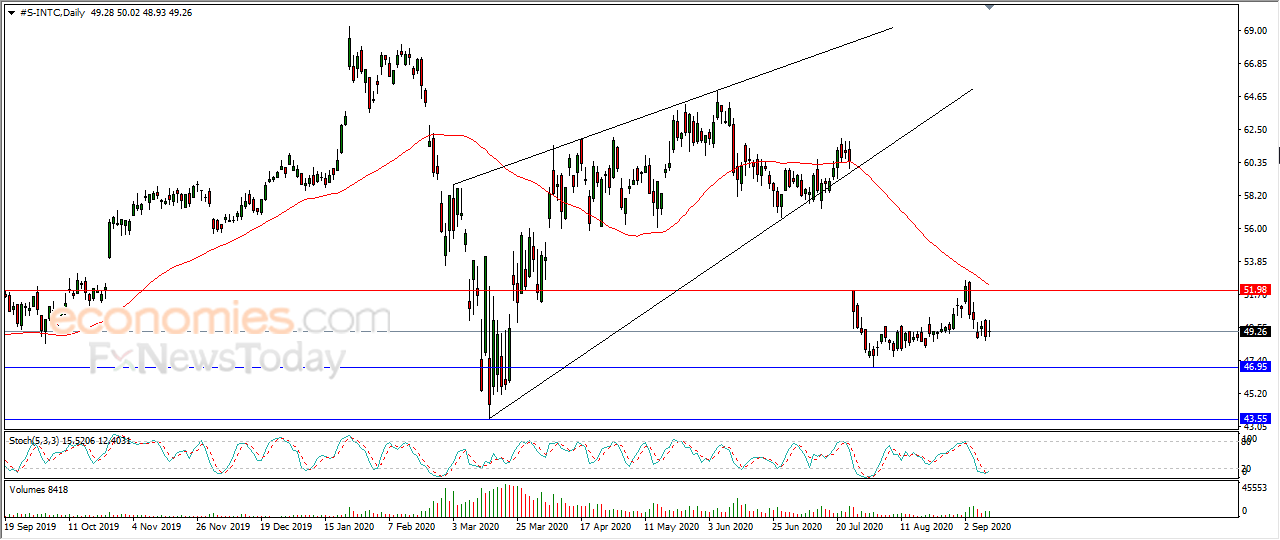The height and width of the screenshot is (540, 1280).
Task: Click the "11 Oct 2019" date label
Action: coord(95,525)
